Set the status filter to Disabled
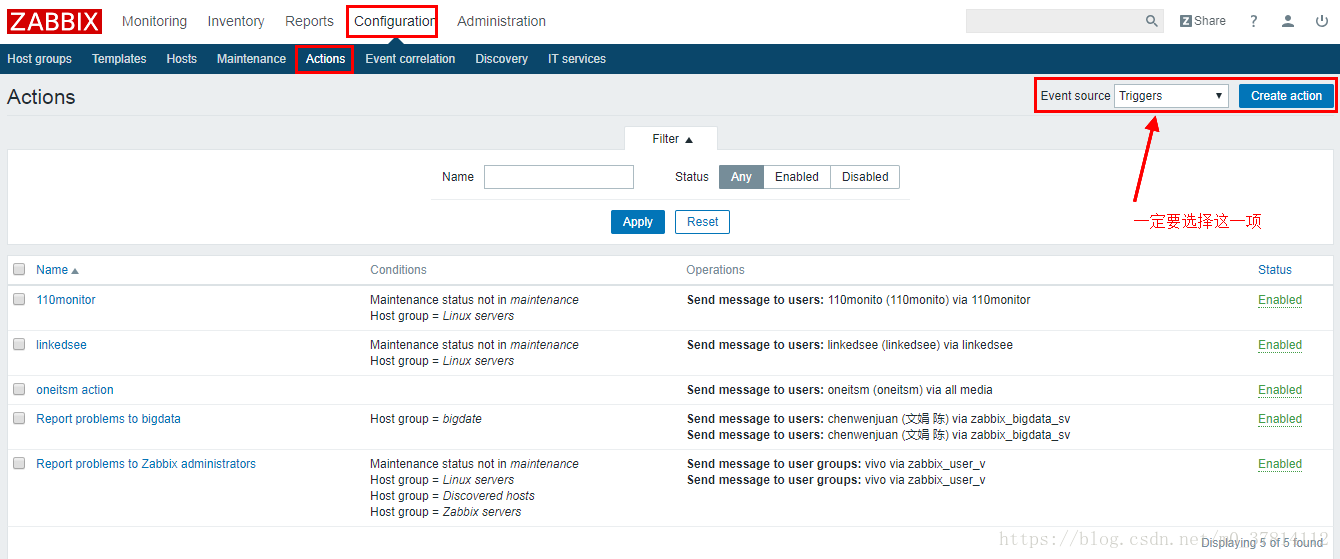This screenshot has height=559, width=1340. pyautogui.click(x=865, y=177)
